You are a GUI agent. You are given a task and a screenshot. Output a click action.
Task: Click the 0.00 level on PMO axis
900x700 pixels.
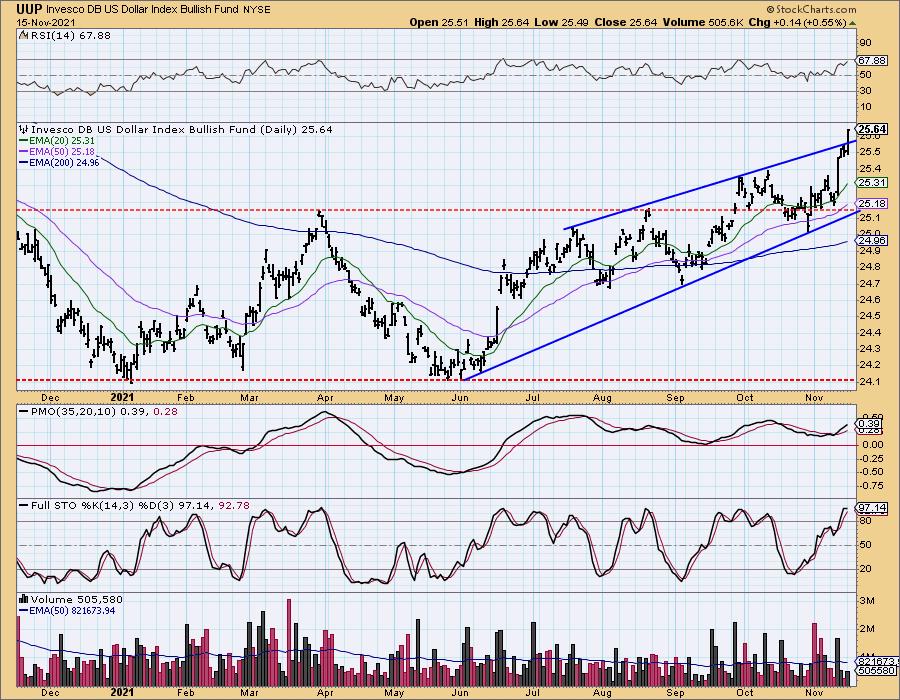[x=872, y=445]
